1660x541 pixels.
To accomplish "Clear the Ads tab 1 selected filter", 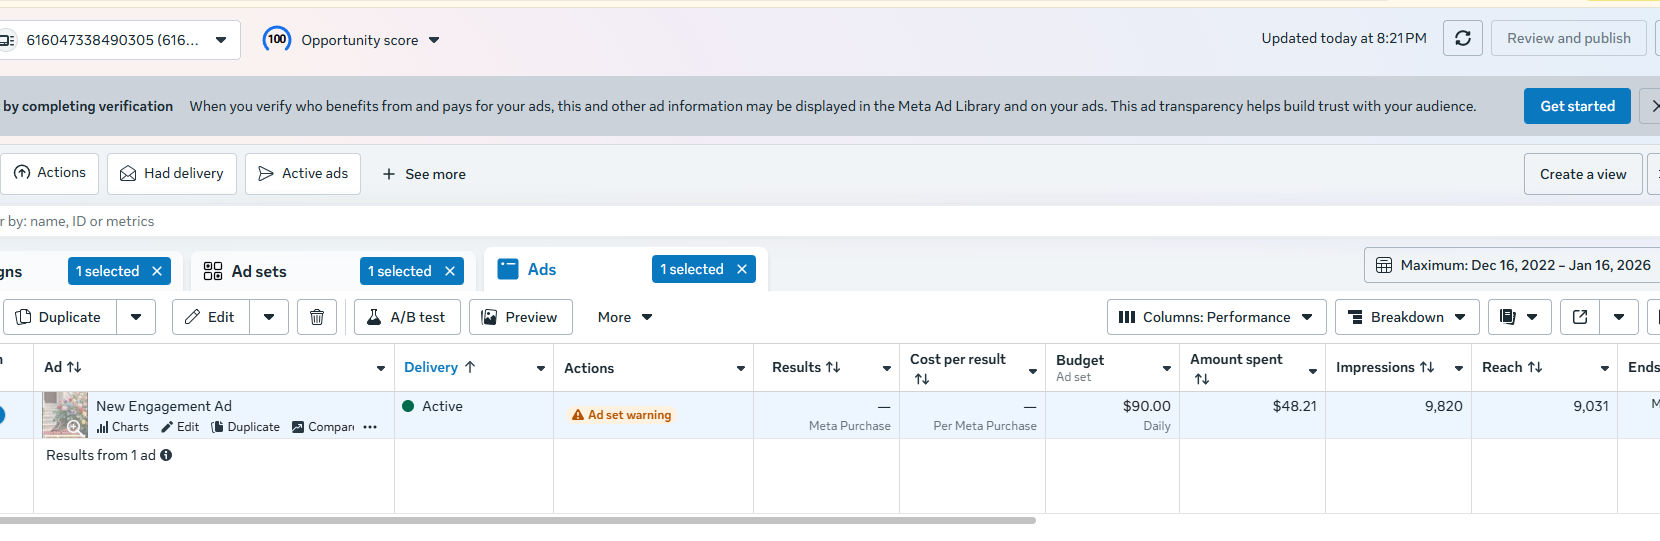I will click(x=742, y=269).
